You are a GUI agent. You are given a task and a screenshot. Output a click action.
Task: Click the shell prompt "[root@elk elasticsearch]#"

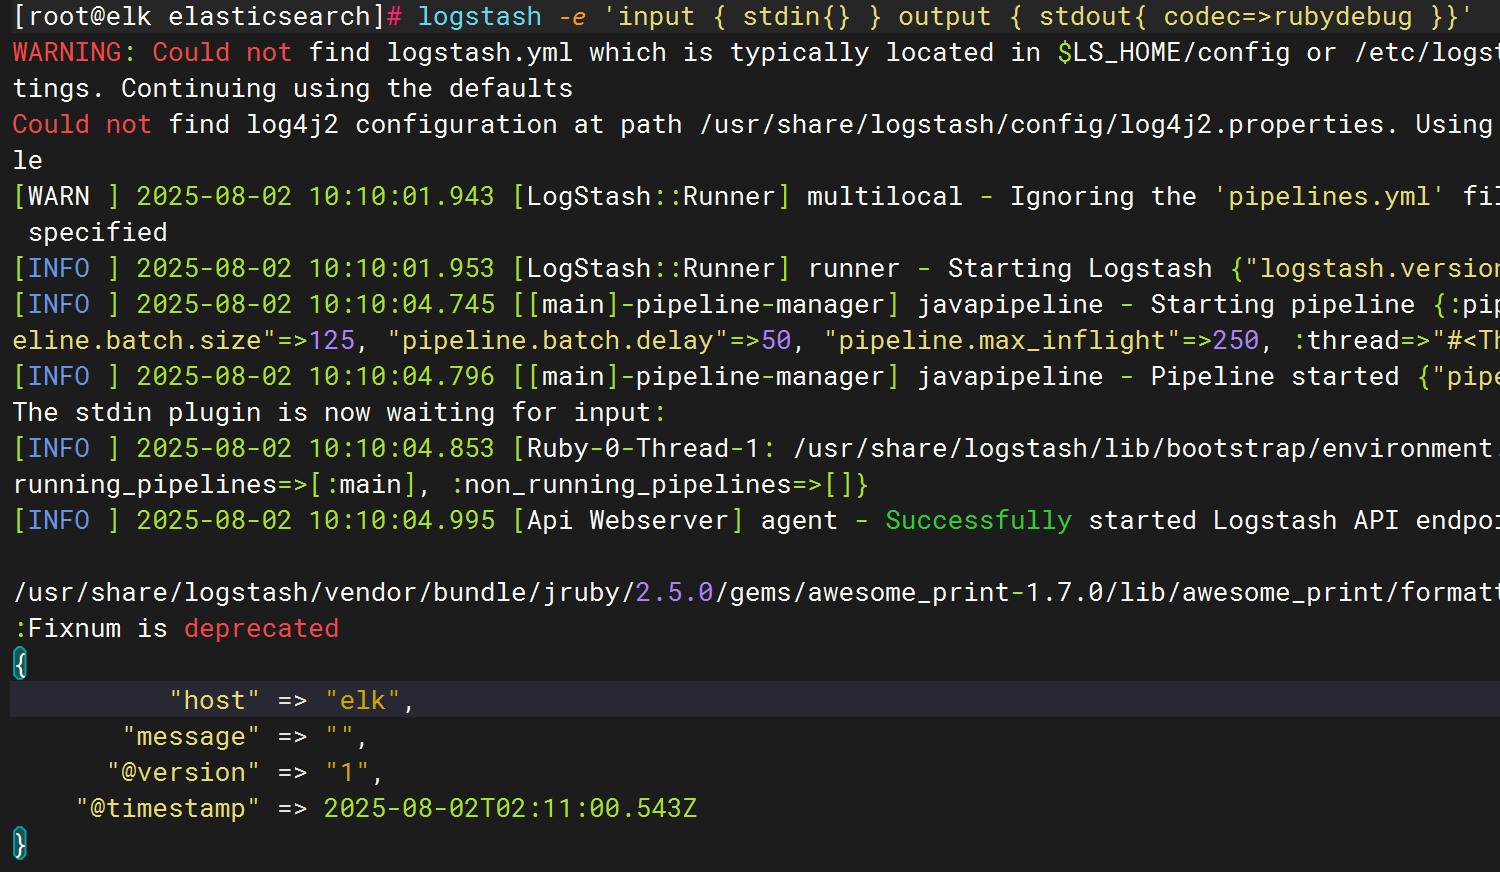point(207,17)
